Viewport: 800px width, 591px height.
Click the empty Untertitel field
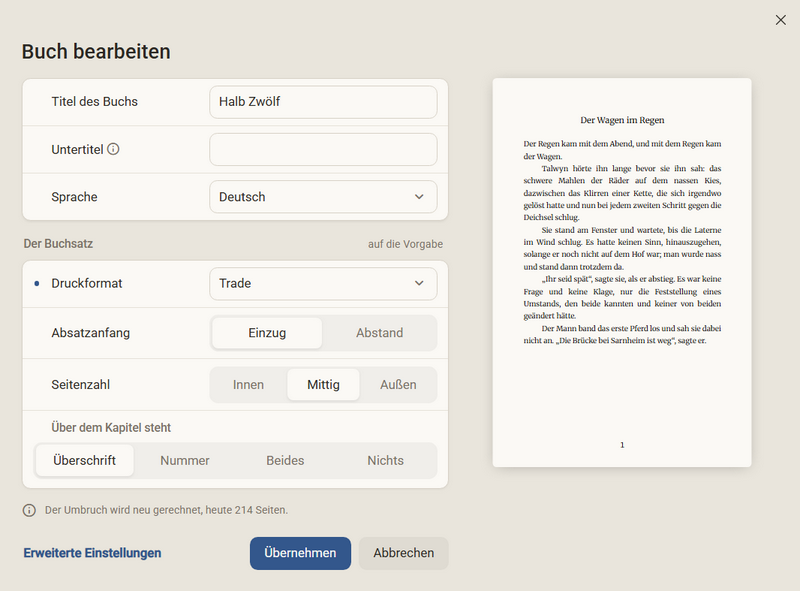(323, 150)
